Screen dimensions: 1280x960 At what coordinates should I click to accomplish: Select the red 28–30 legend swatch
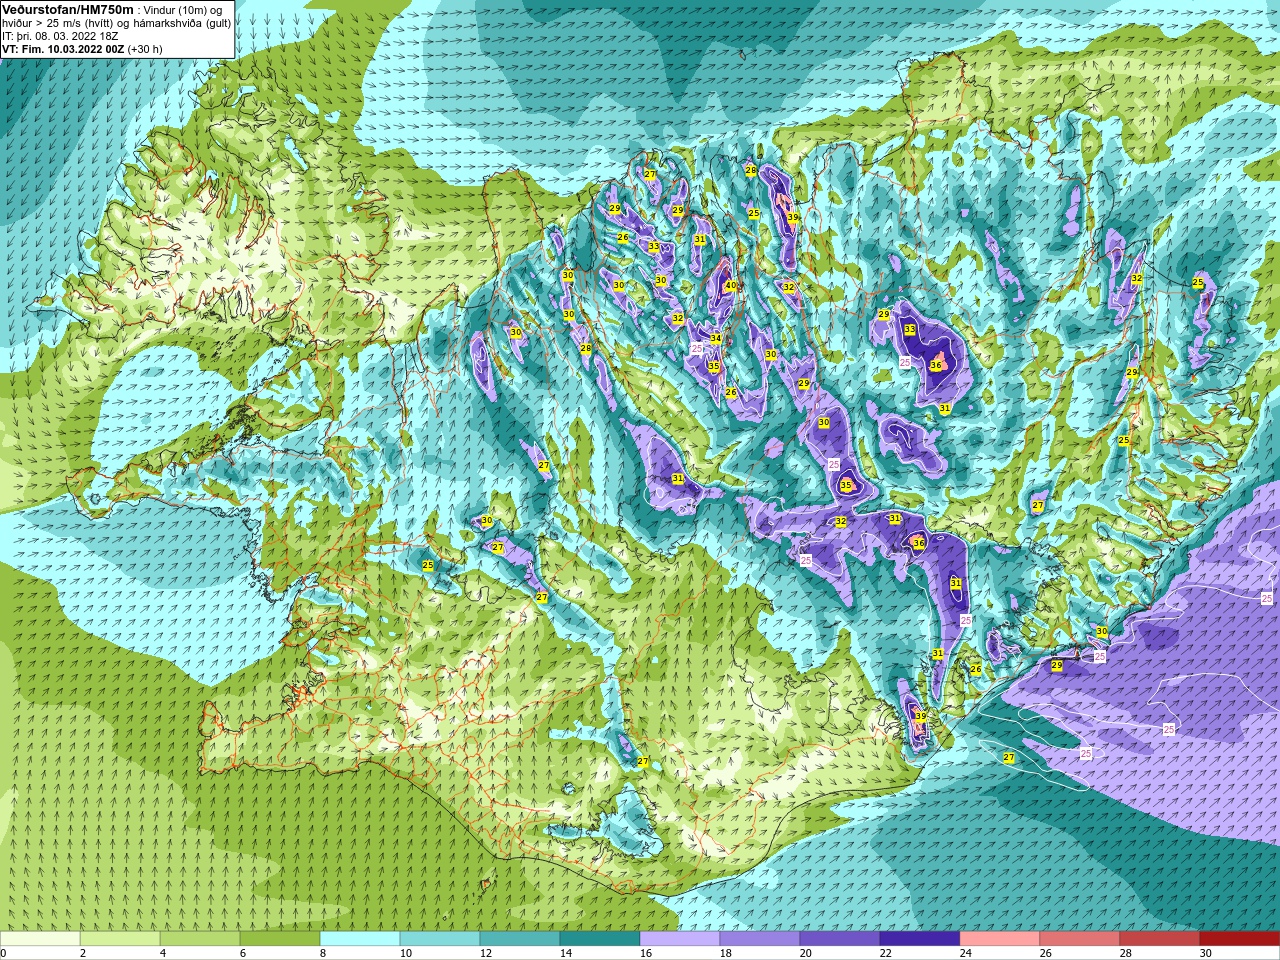1160,939
